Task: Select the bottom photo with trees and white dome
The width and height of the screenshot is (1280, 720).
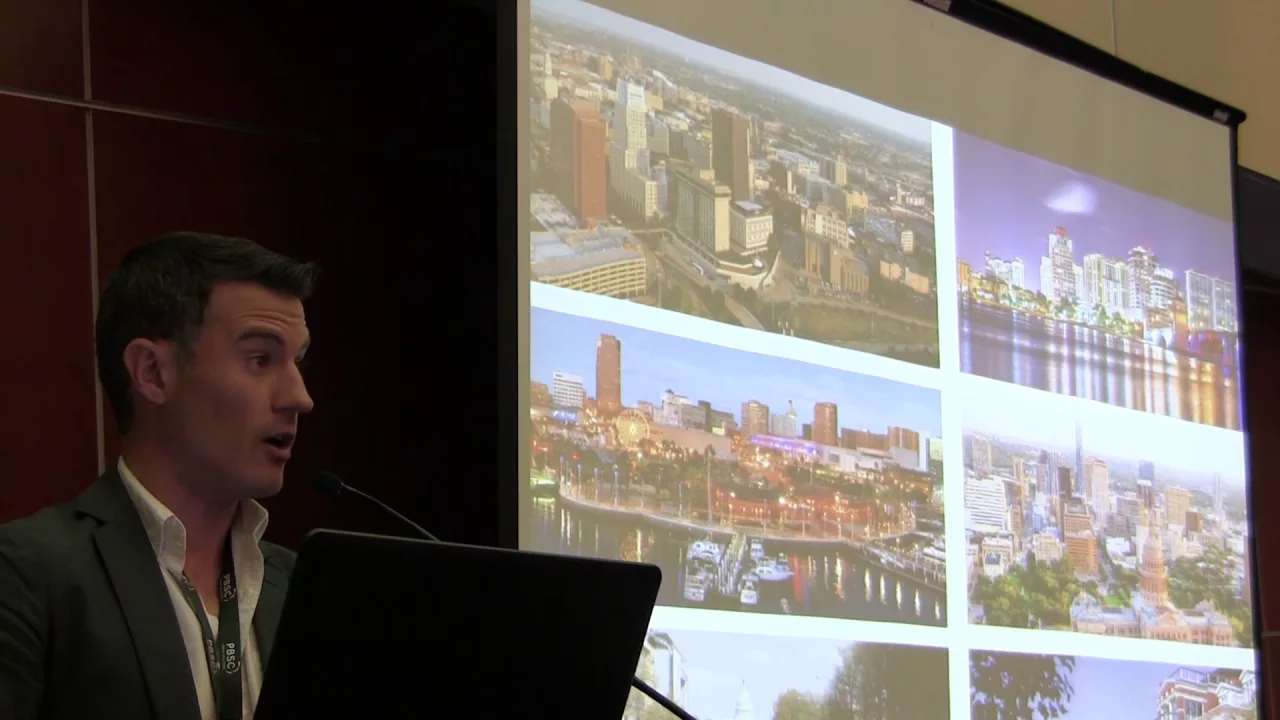Action: point(787,676)
